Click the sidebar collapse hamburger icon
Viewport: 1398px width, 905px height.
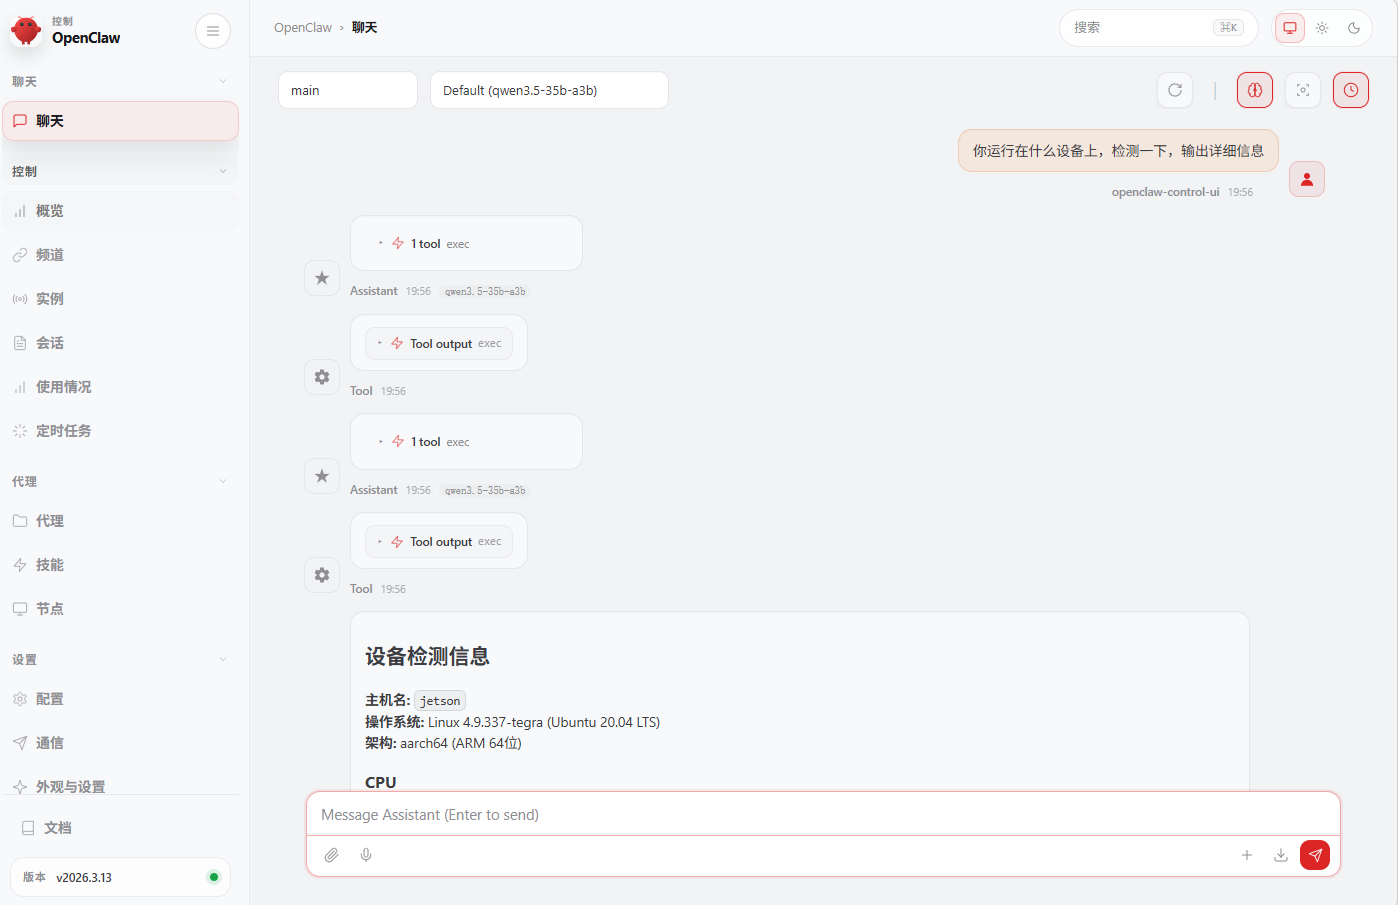click(212, 31)
